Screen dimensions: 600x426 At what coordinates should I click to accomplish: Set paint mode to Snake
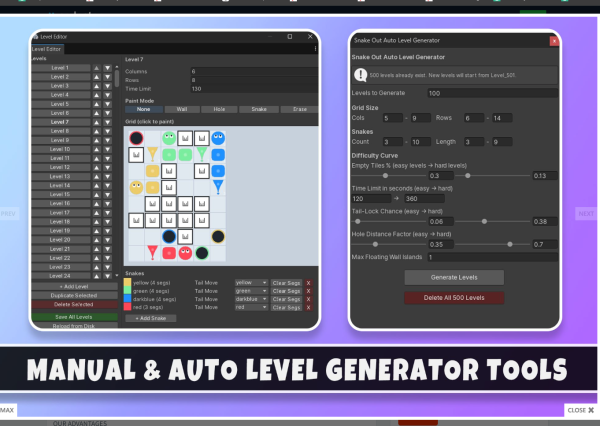pyautogui.click(x=259, y=109)
